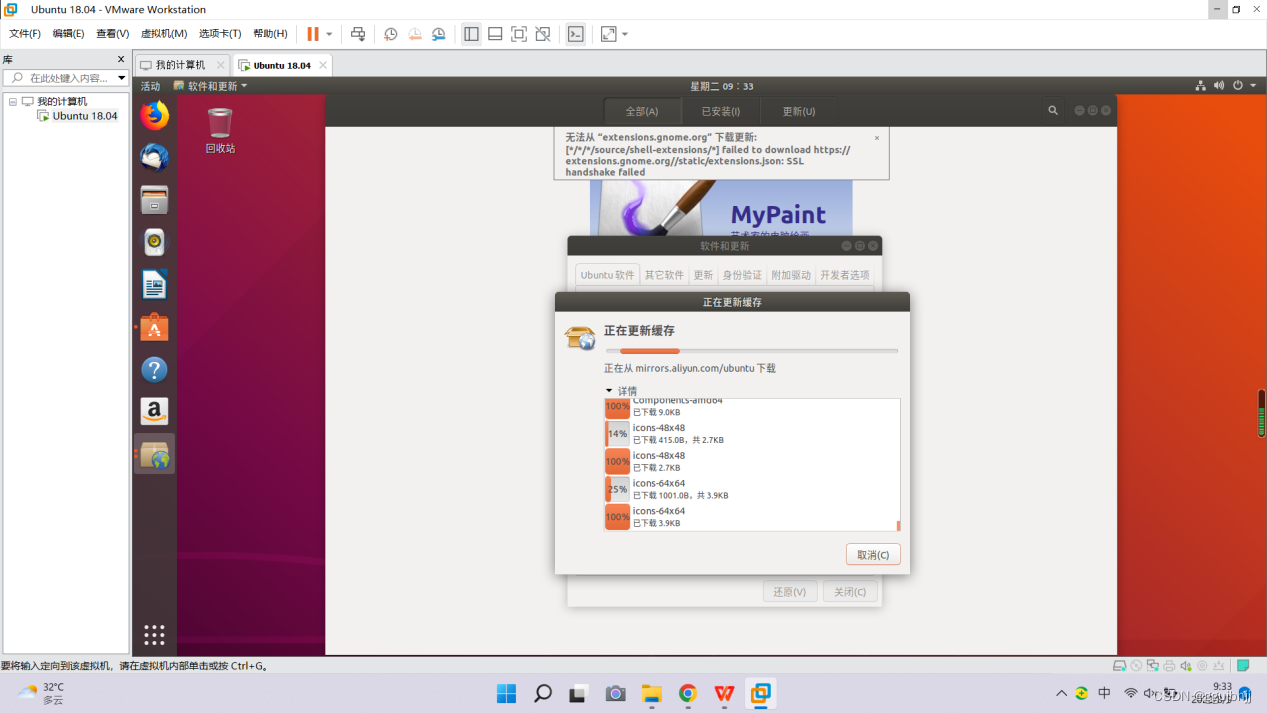
Task: Open the library search dropdown arrow
Action: point(122,78)
